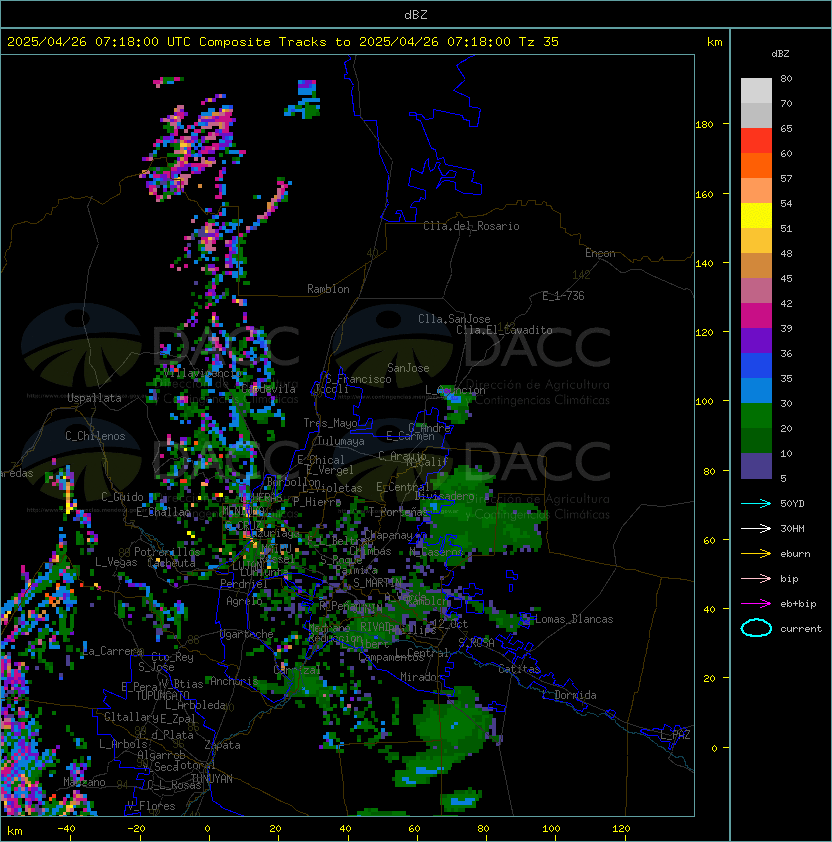Click the -40 km tick on bottom axis
Image resolution: width=832 pixels, height=842 pixels.
point(66,829)
